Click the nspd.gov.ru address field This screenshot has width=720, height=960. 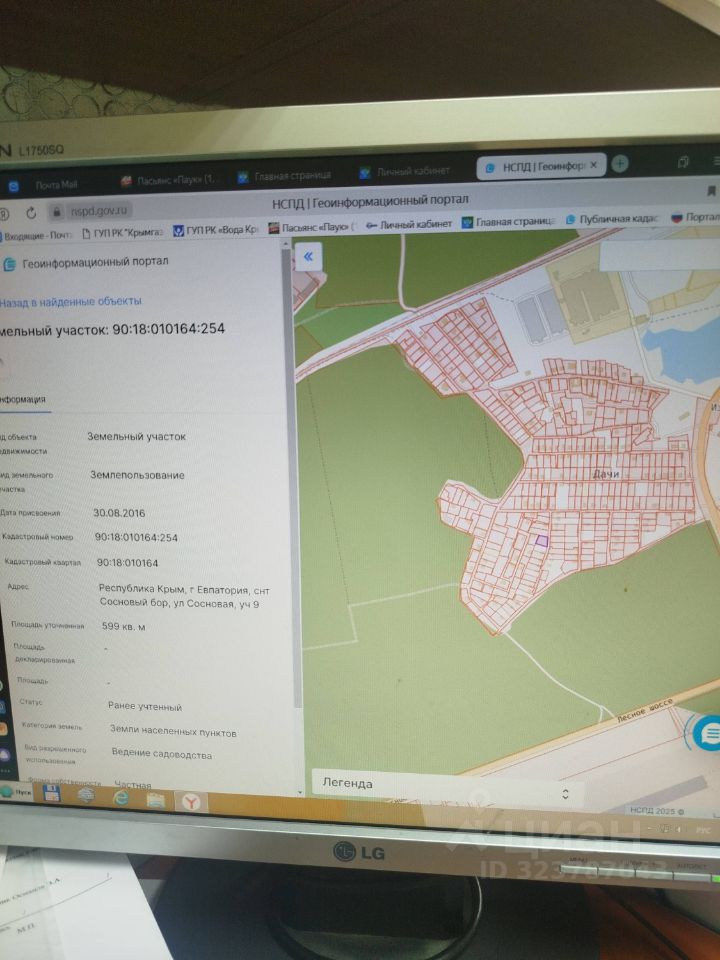coord(98,211)
